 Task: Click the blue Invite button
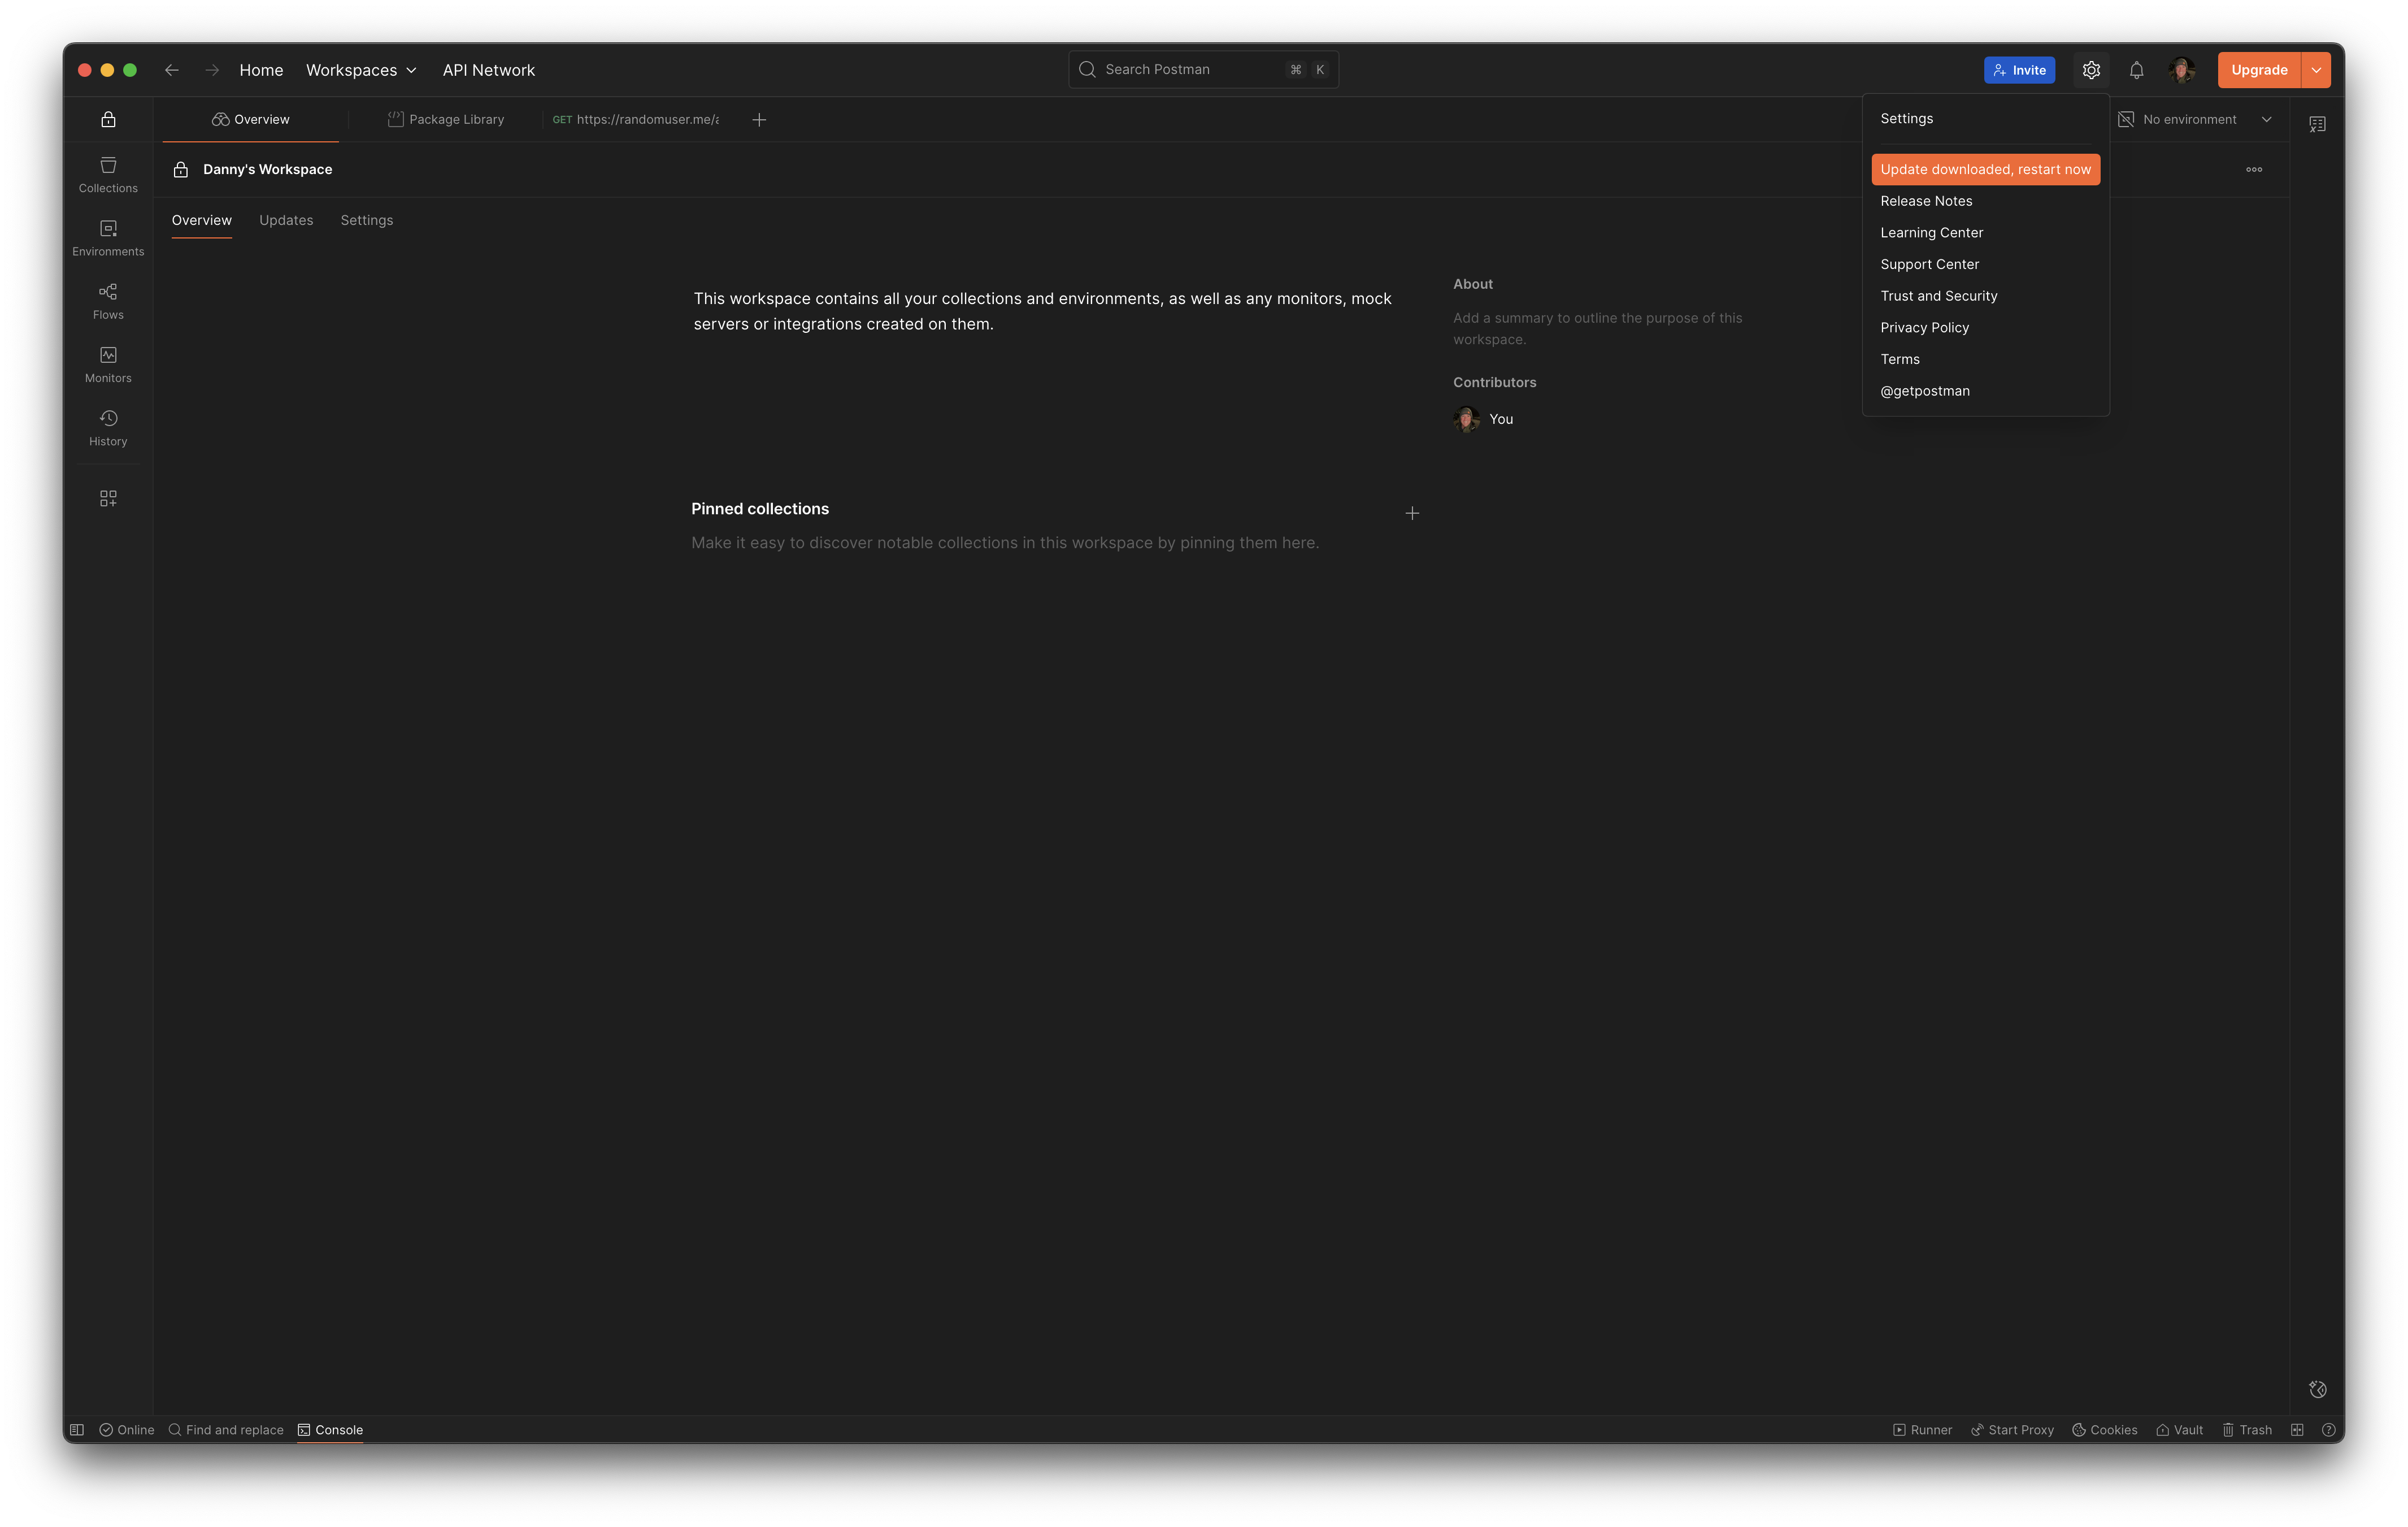pyautogui.click(x=2019, y=70)
